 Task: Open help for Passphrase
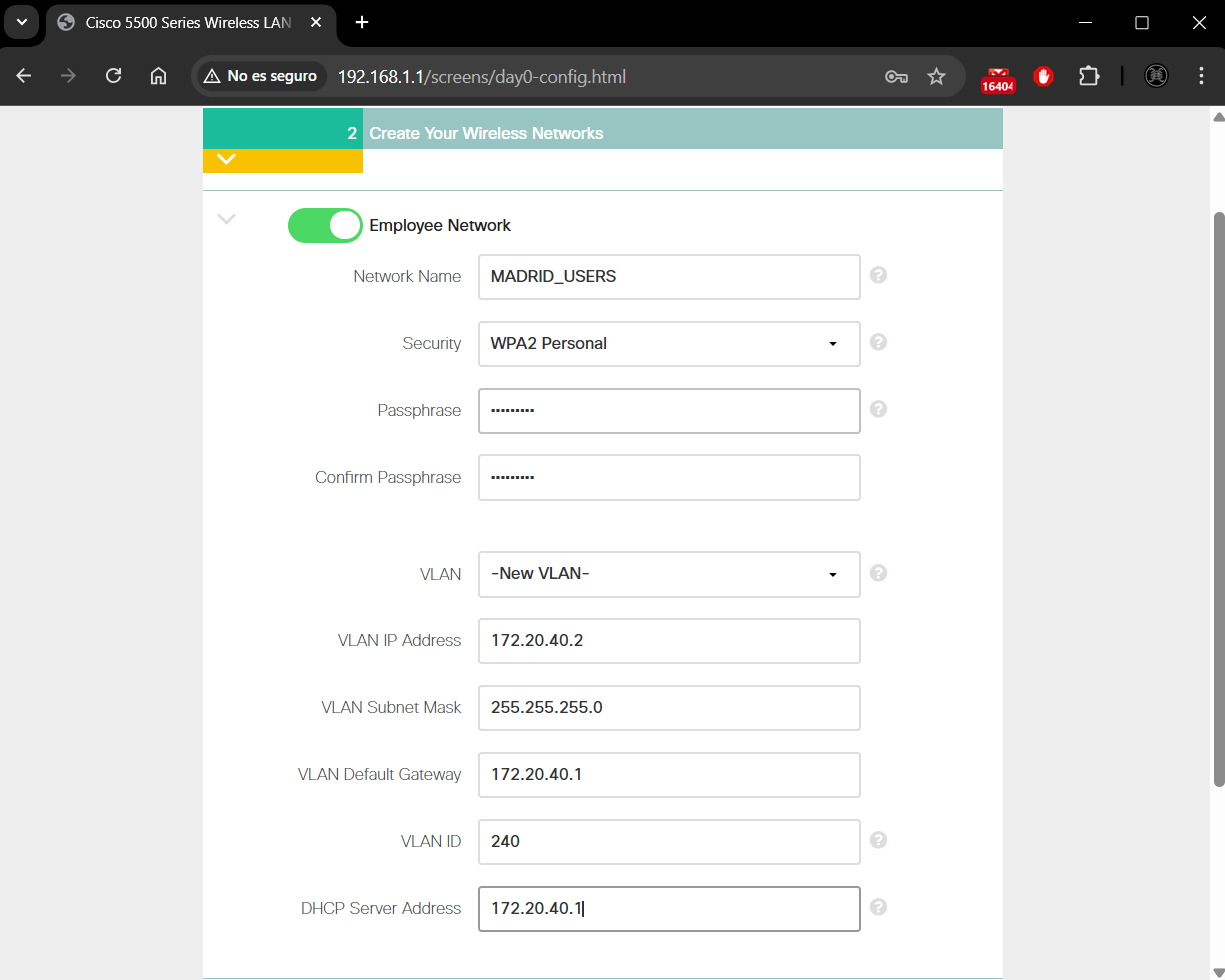878,409
